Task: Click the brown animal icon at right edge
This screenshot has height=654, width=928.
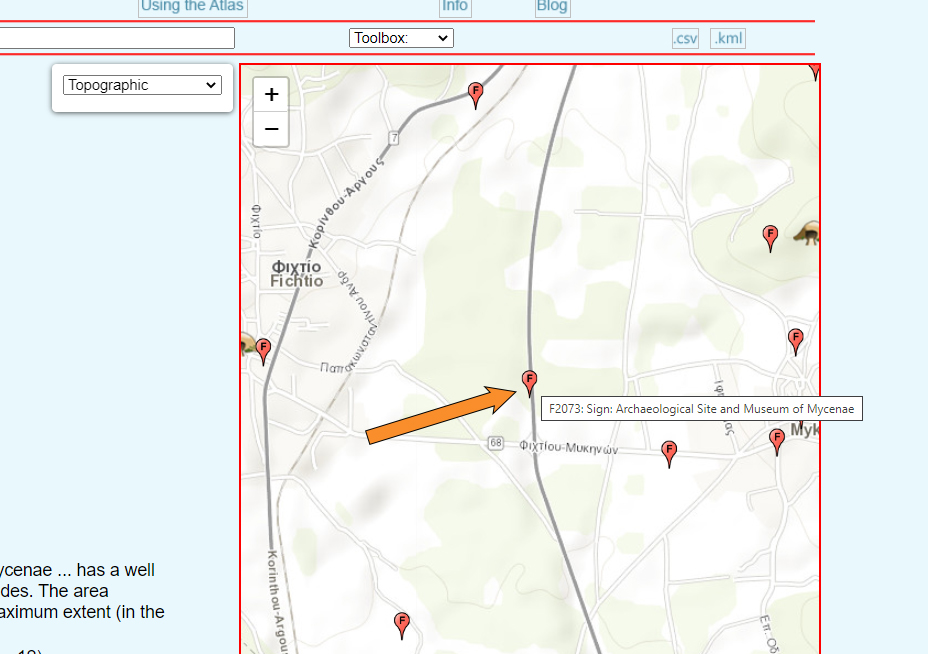Action: 807,234
